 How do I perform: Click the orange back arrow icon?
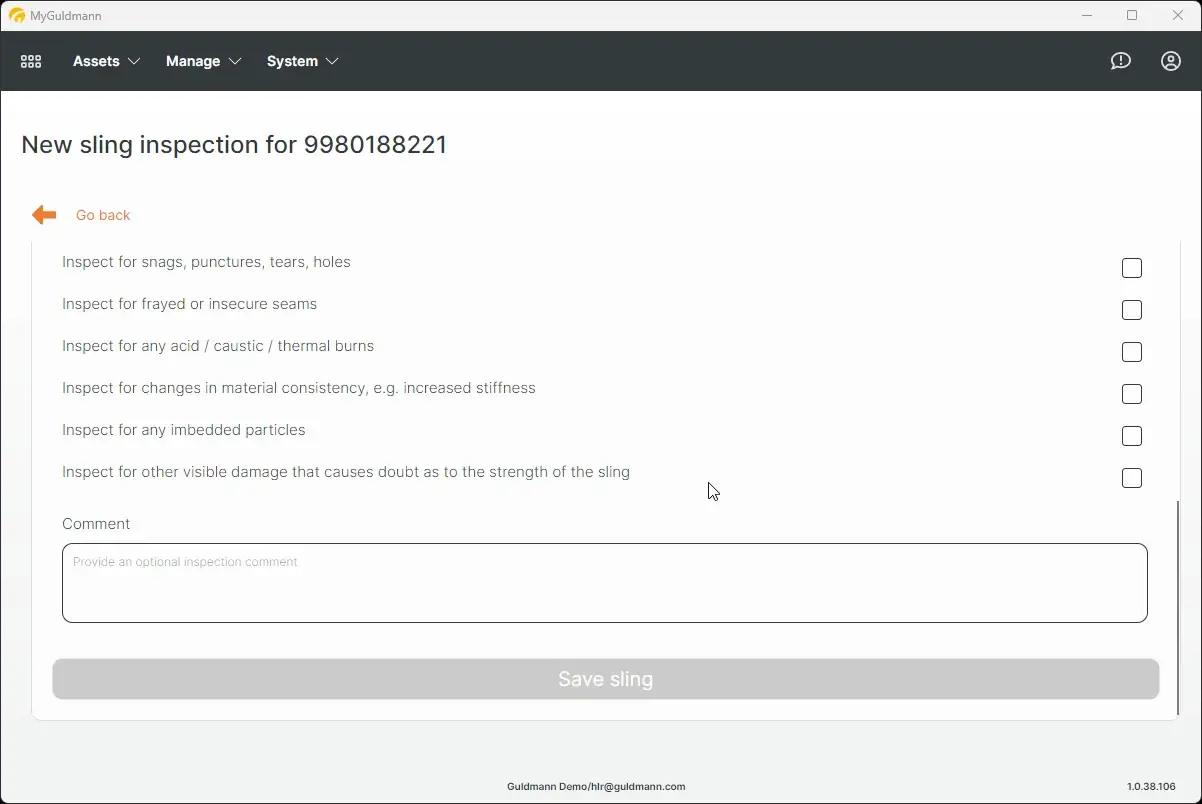click(x=43, y=214)
